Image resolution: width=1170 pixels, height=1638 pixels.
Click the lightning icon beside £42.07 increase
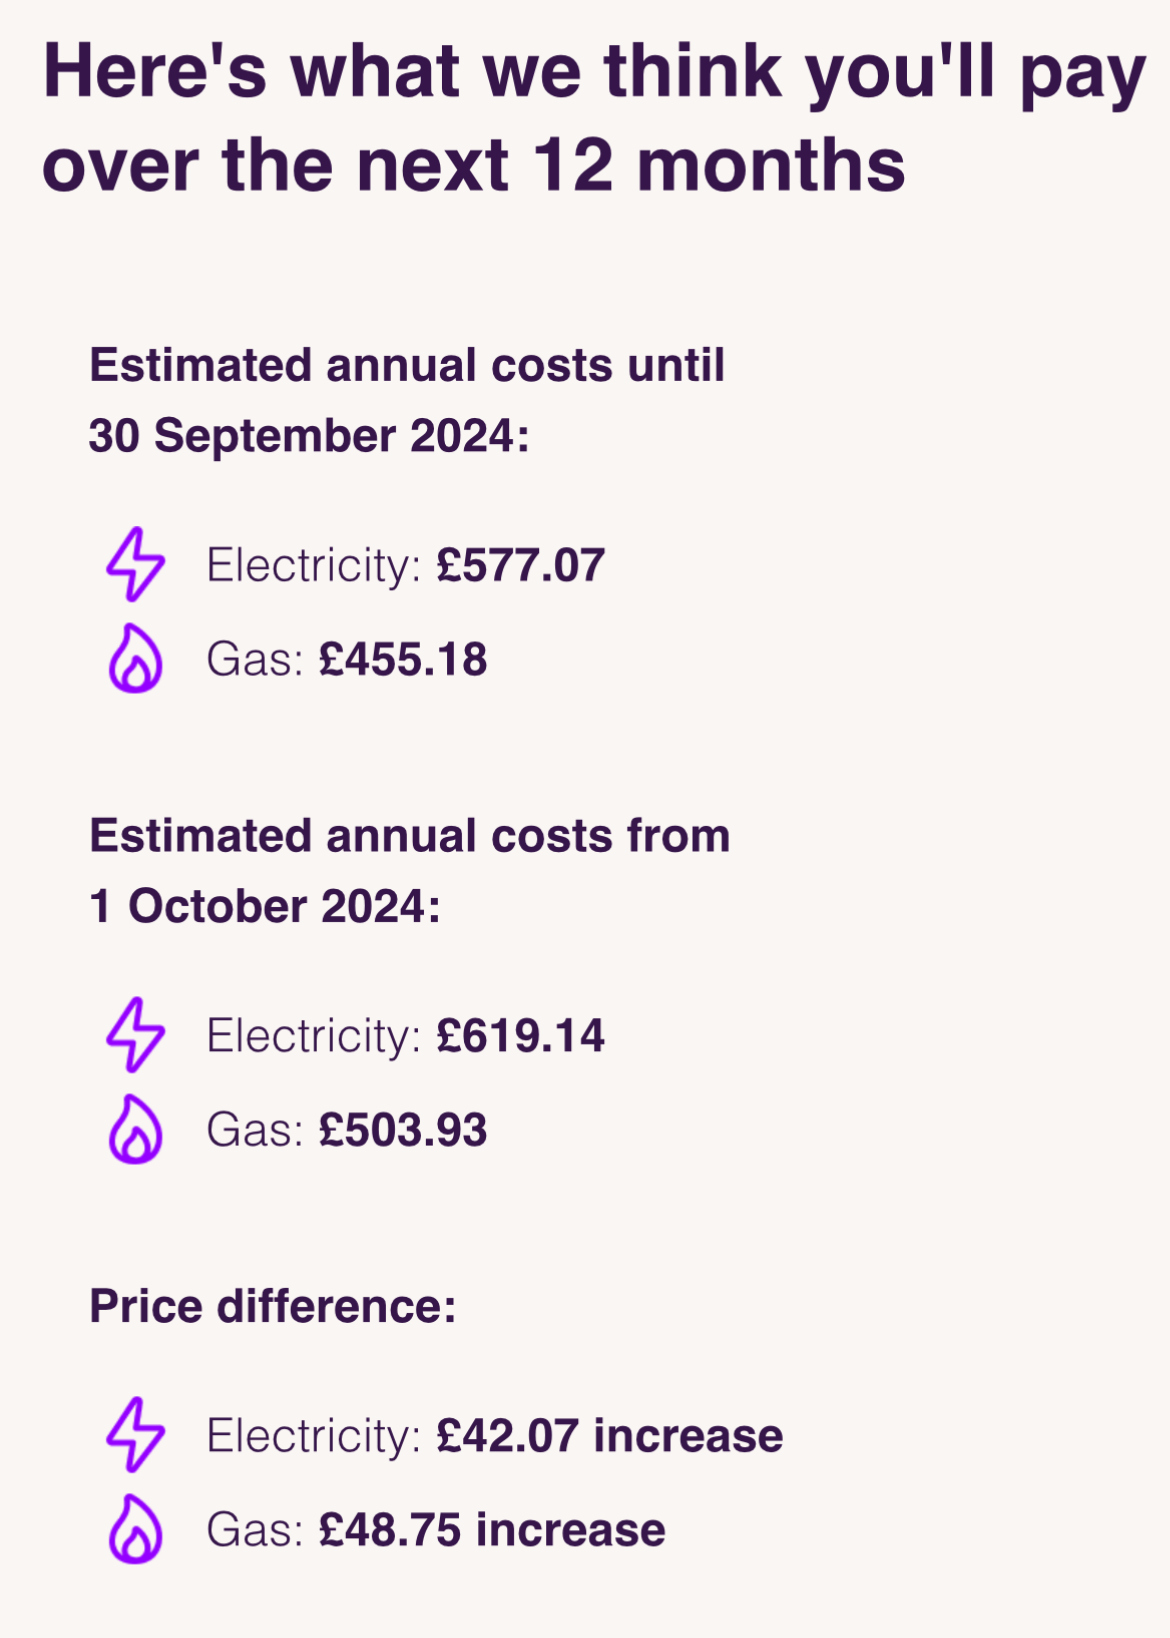(136, 1434)
